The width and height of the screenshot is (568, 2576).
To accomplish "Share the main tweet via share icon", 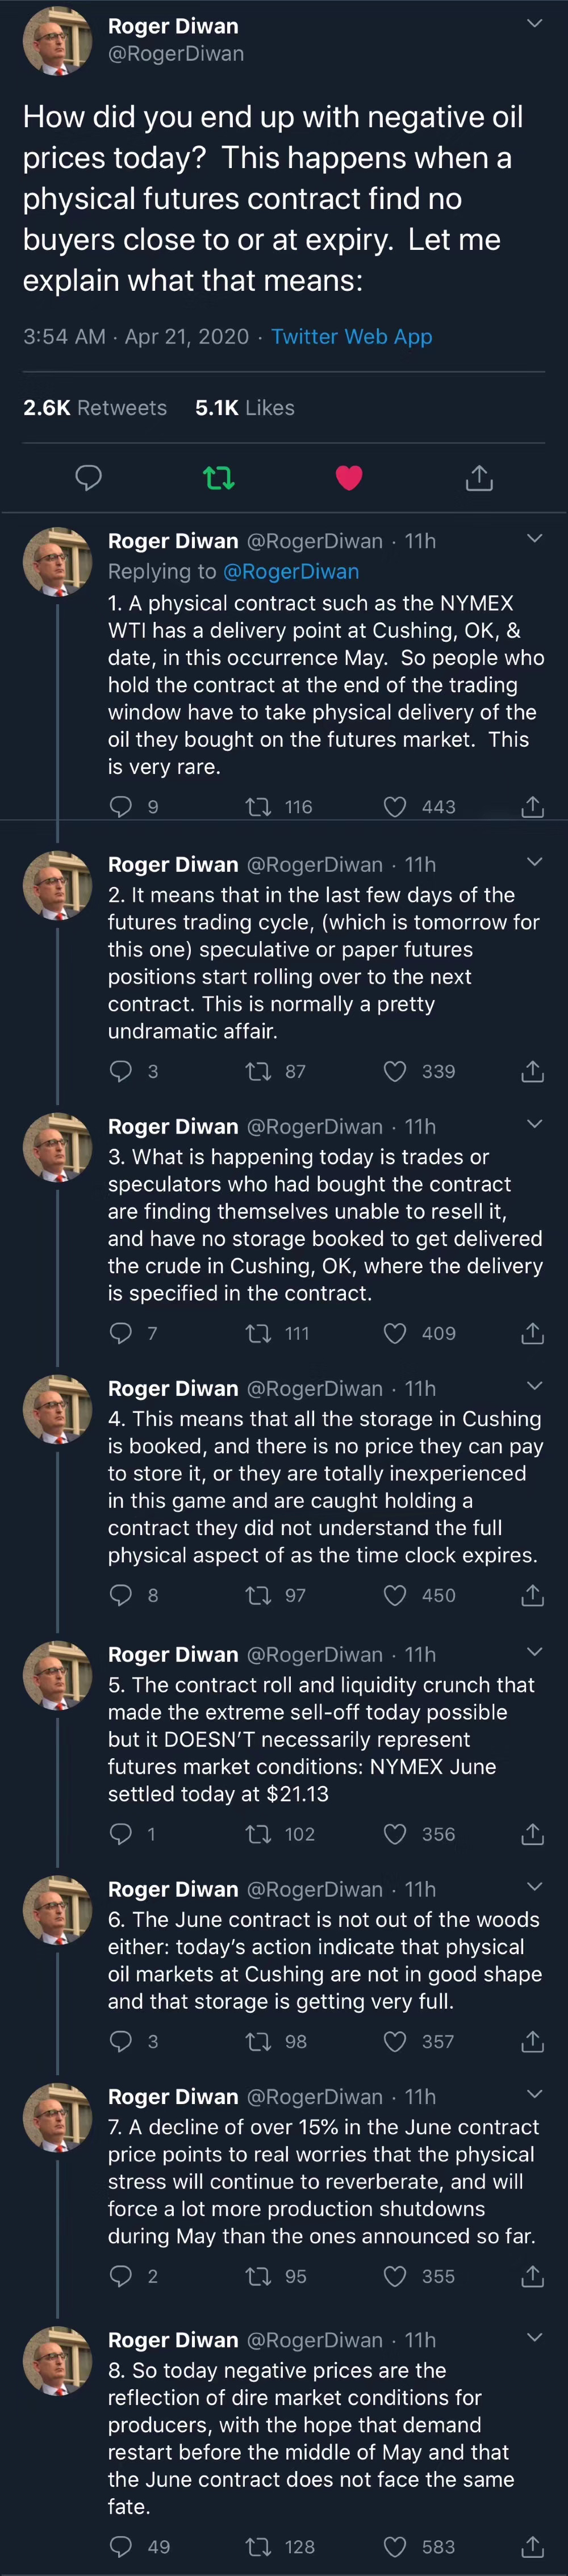I will [479, 478].
